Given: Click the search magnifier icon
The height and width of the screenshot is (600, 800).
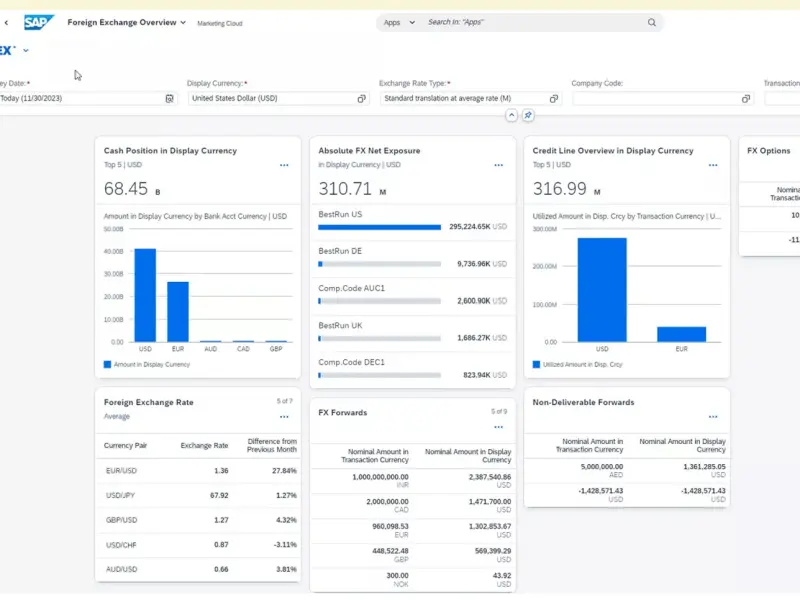Looking at the screenshot, I should pyautogui.click(x=652, y=22).
